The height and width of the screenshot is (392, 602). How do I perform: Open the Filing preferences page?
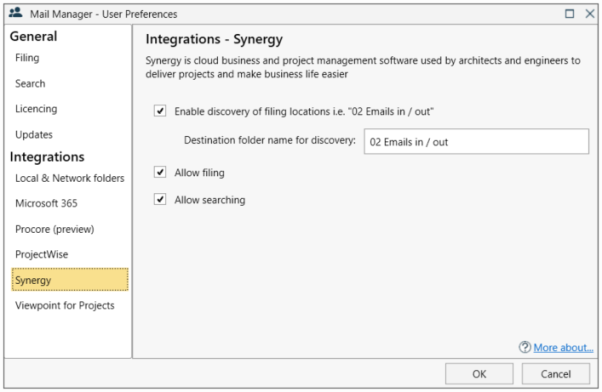[27, 58]
